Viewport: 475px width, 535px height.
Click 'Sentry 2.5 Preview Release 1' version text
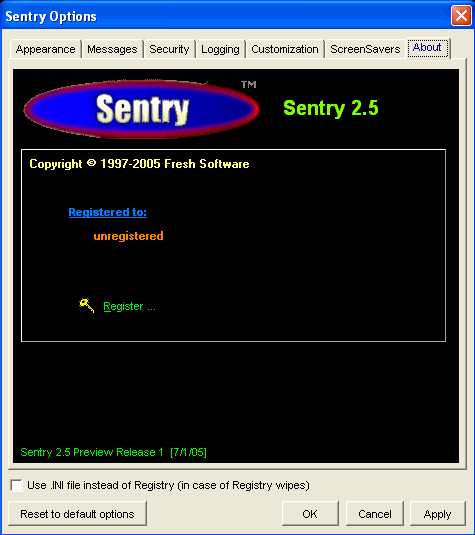(x=113, y=452)
